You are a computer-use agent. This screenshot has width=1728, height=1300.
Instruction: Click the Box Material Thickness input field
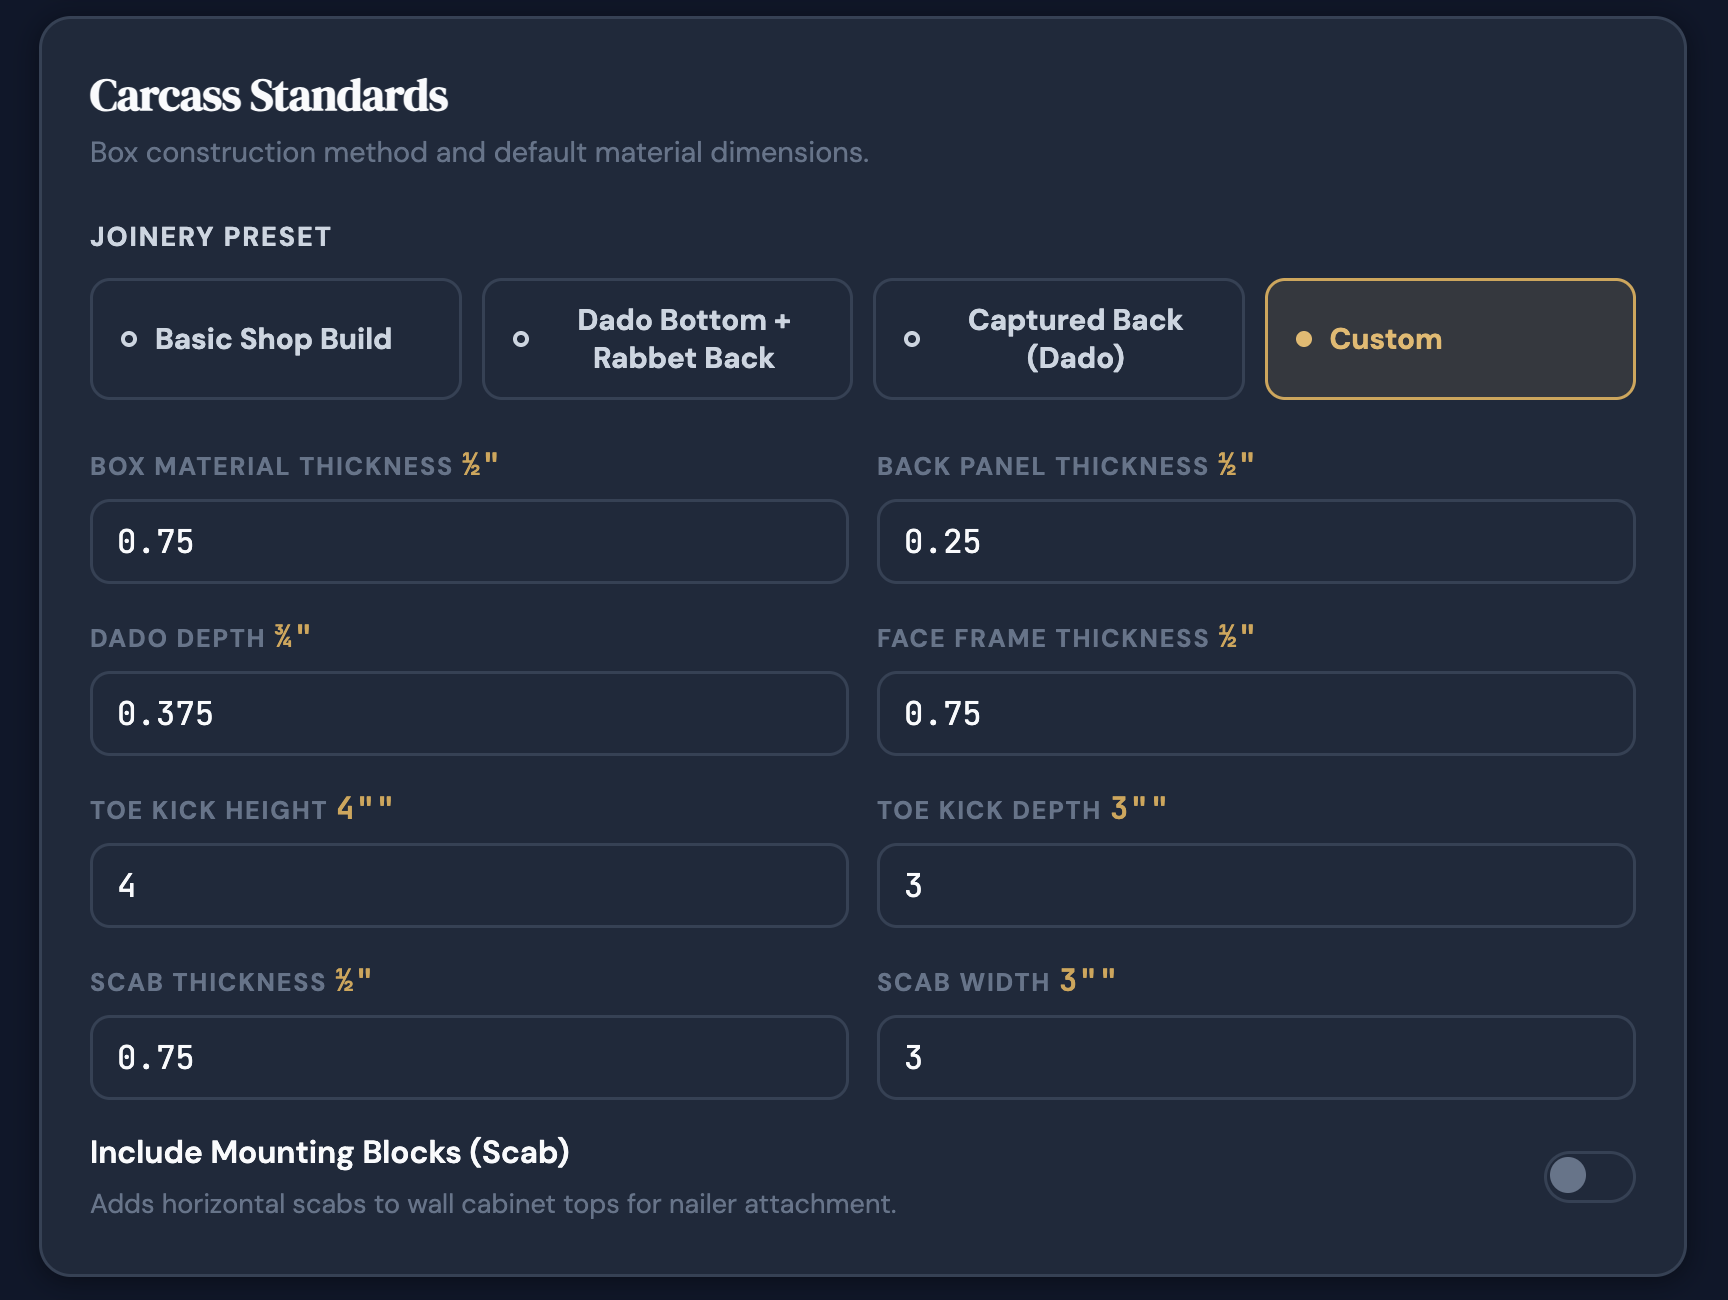point(468,542)
